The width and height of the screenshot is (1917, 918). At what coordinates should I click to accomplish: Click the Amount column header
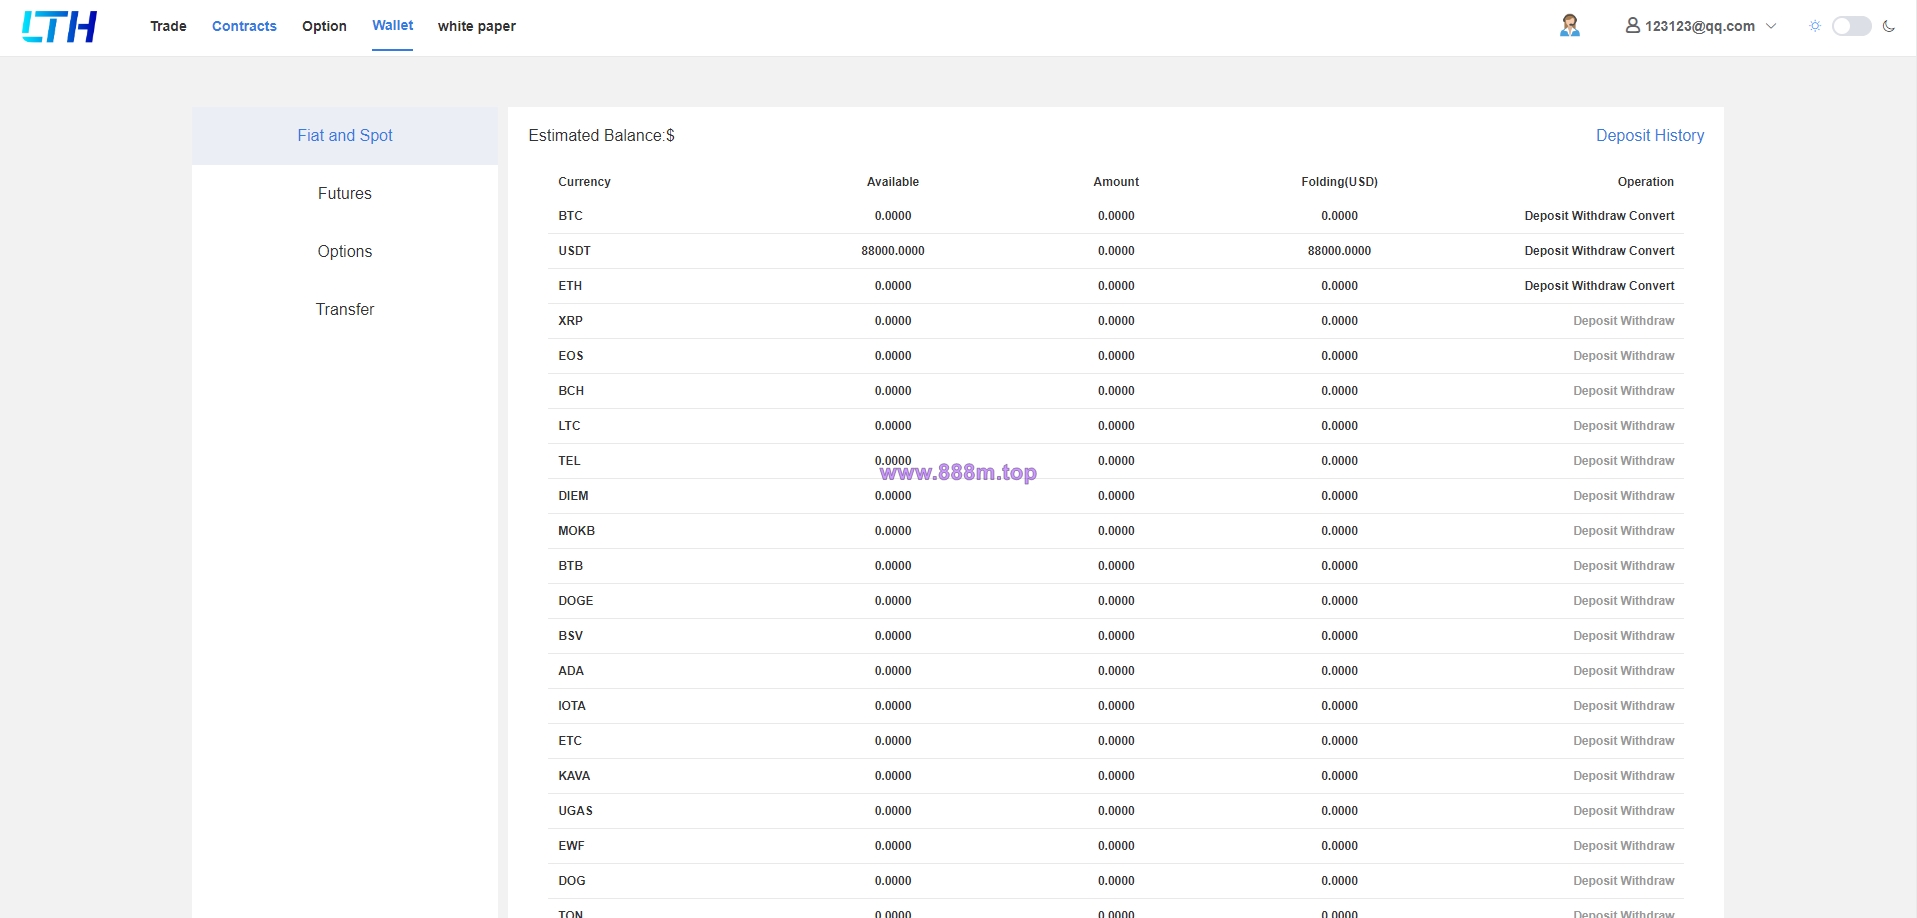(x=1116, y=182)
